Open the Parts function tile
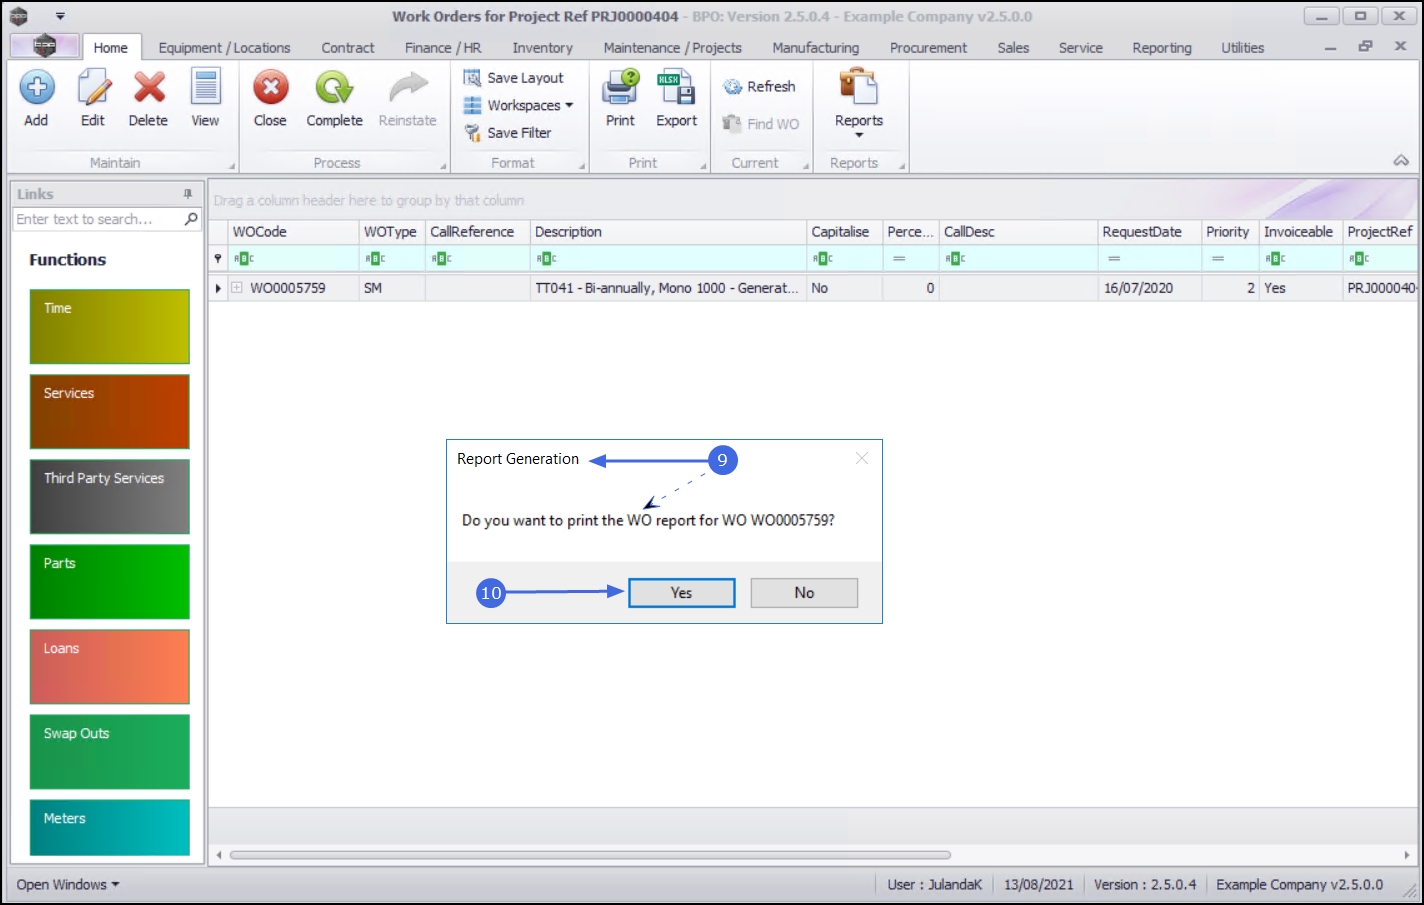Viewport: 1424px width, 905px height. [110, 582]
